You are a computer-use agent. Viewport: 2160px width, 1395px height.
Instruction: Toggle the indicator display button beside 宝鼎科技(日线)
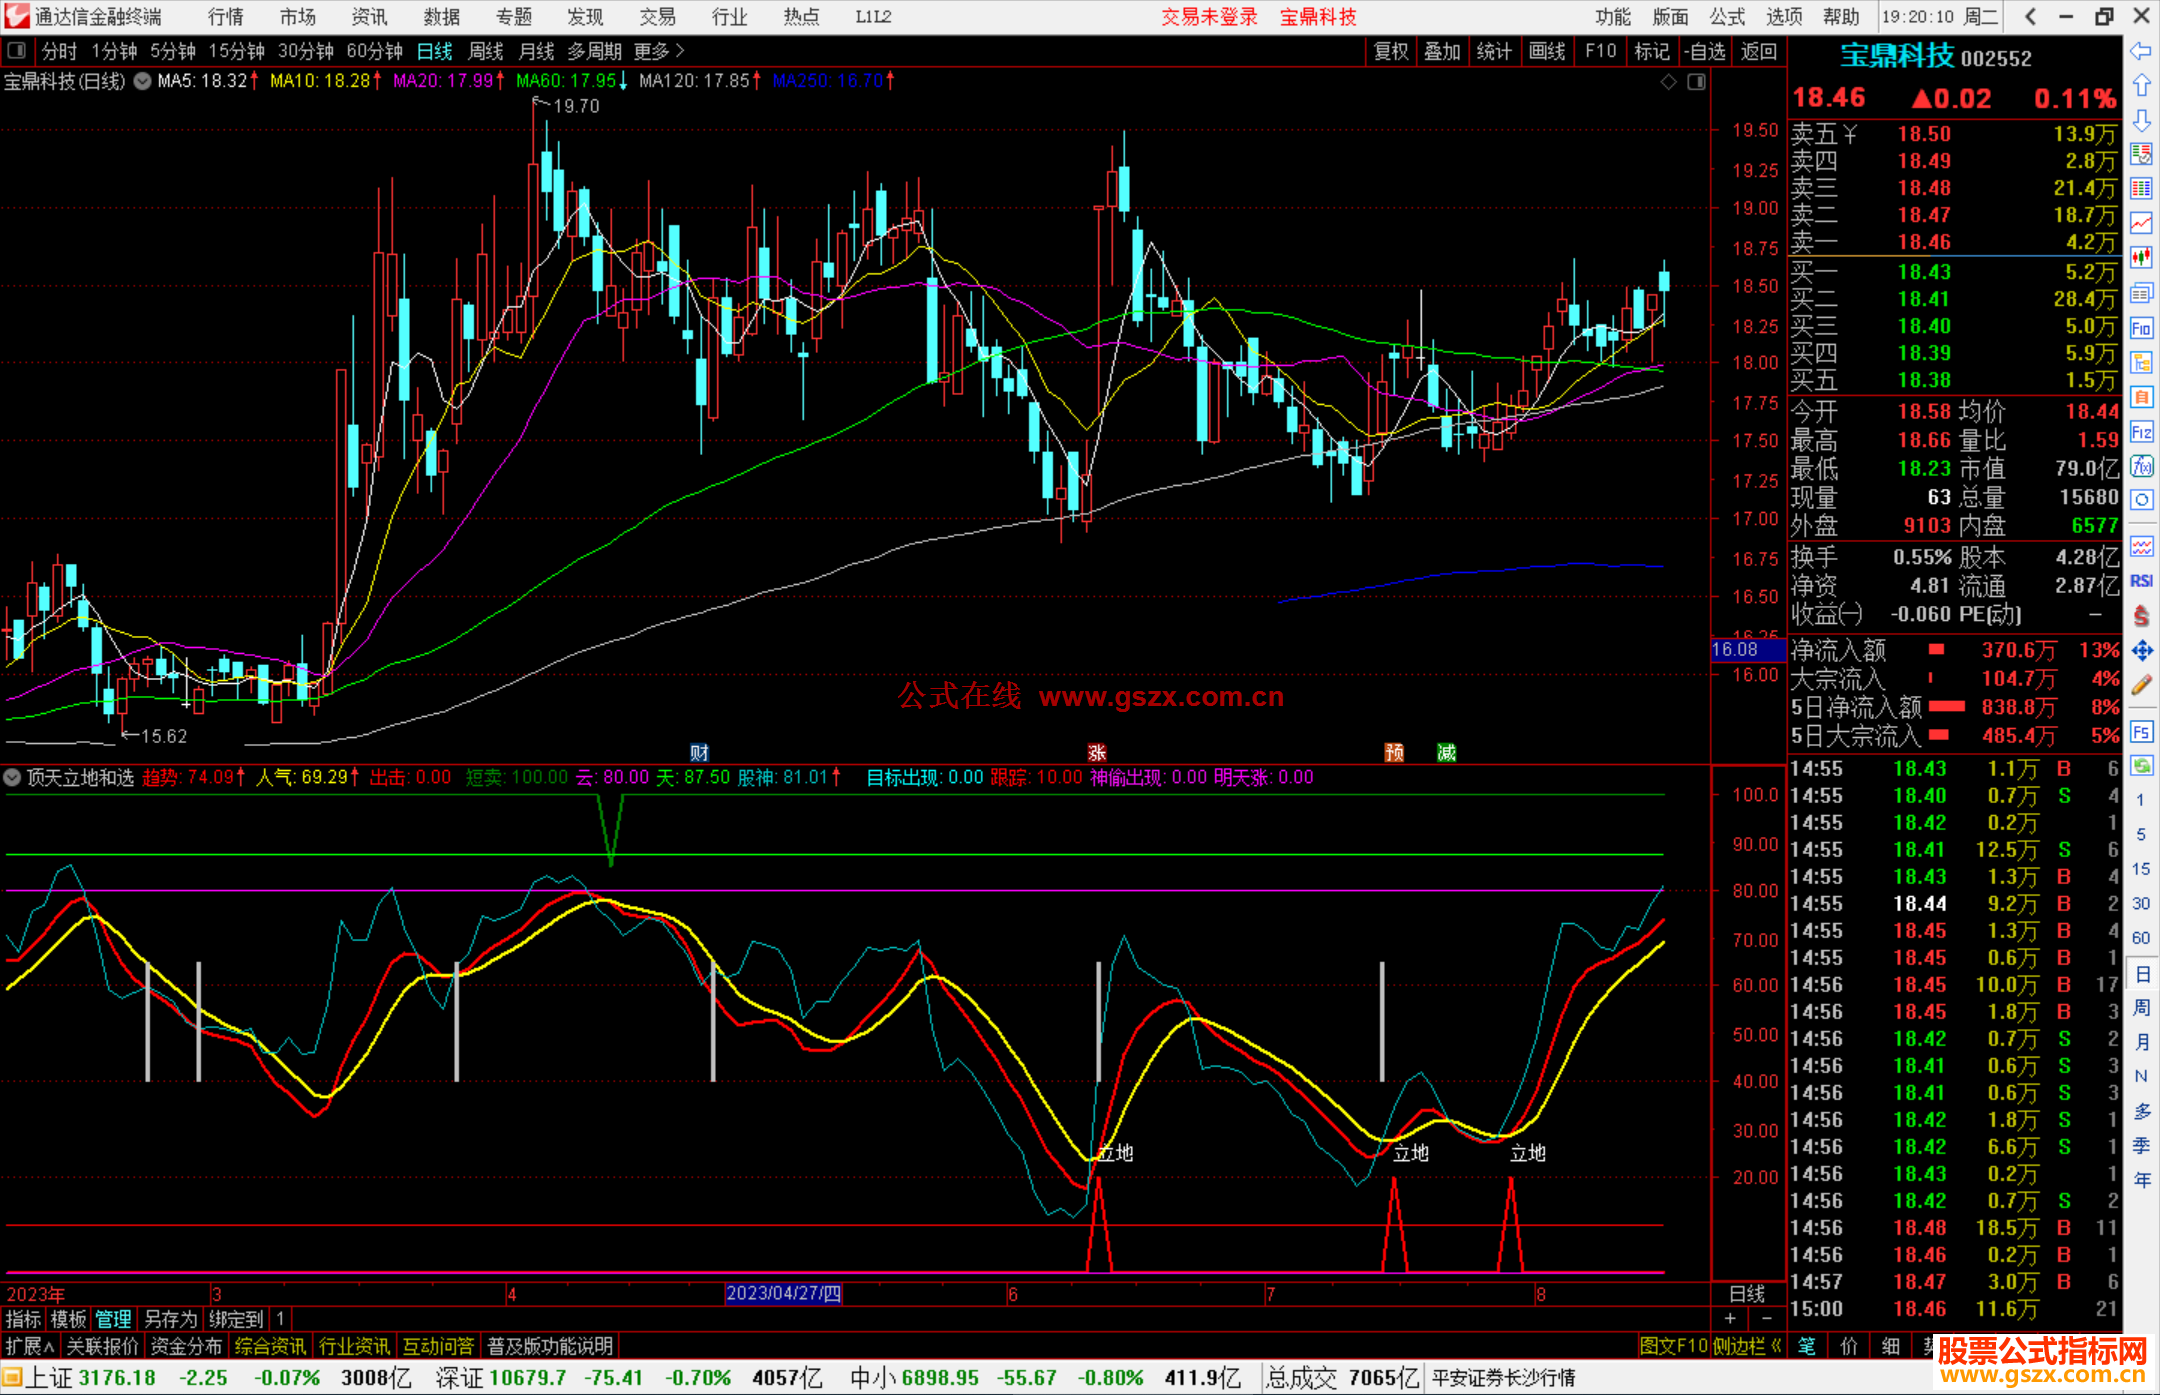point(143,81)
